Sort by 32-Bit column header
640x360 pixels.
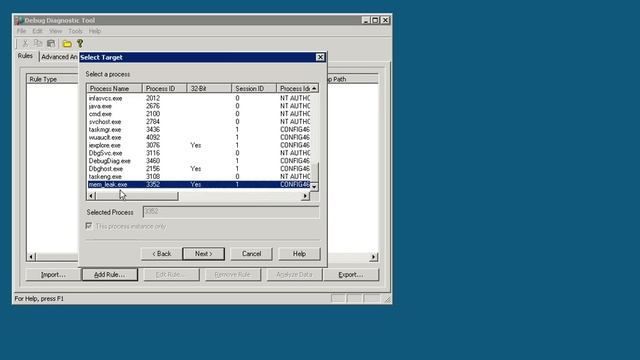[209, 89]
